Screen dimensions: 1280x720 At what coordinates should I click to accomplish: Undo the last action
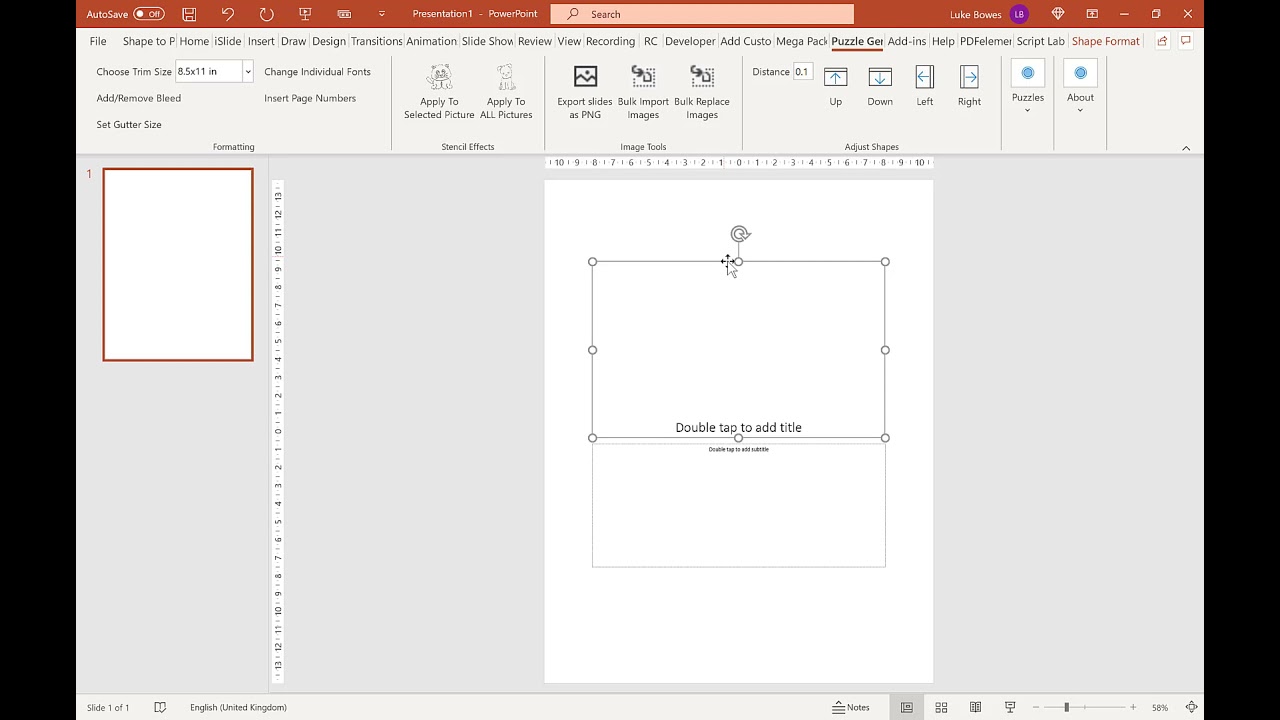click(x=228, y=14)
